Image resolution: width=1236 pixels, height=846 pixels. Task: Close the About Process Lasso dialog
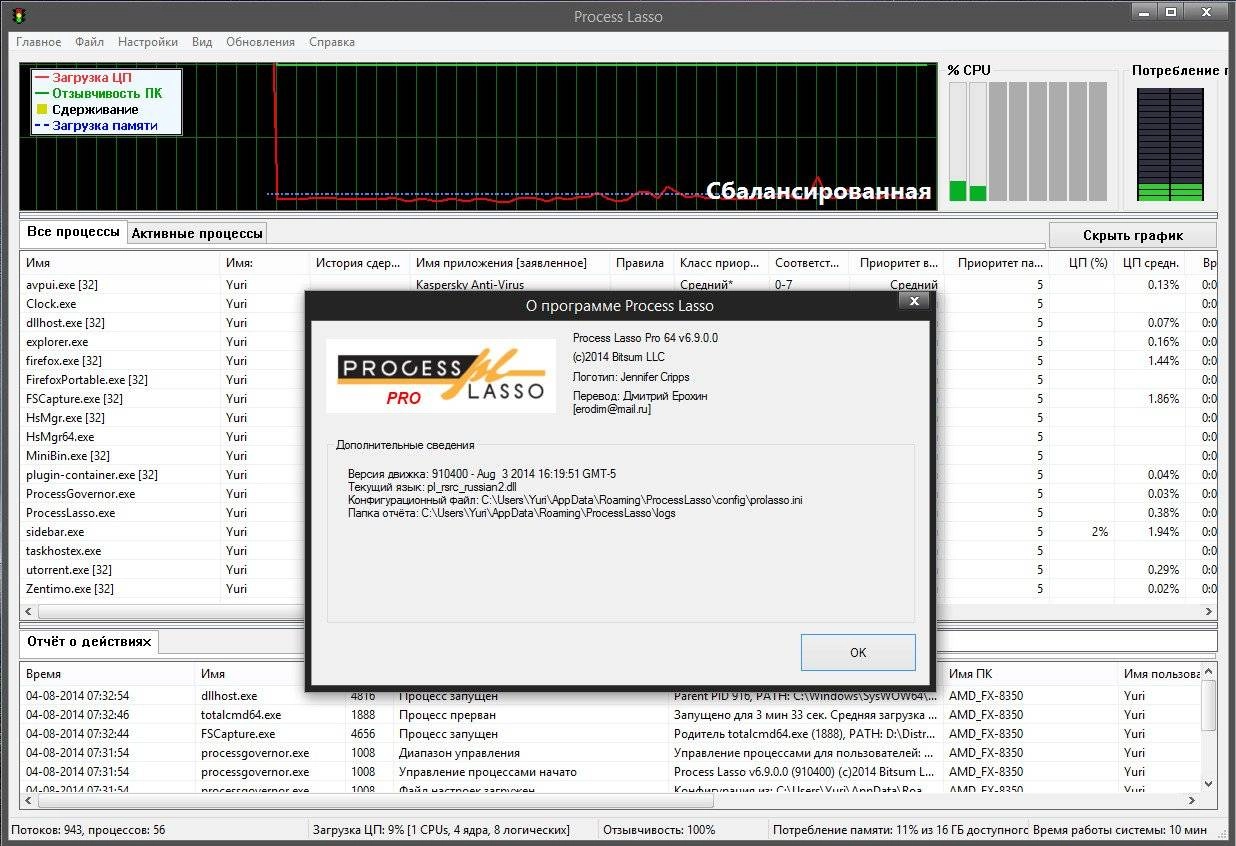912,300
